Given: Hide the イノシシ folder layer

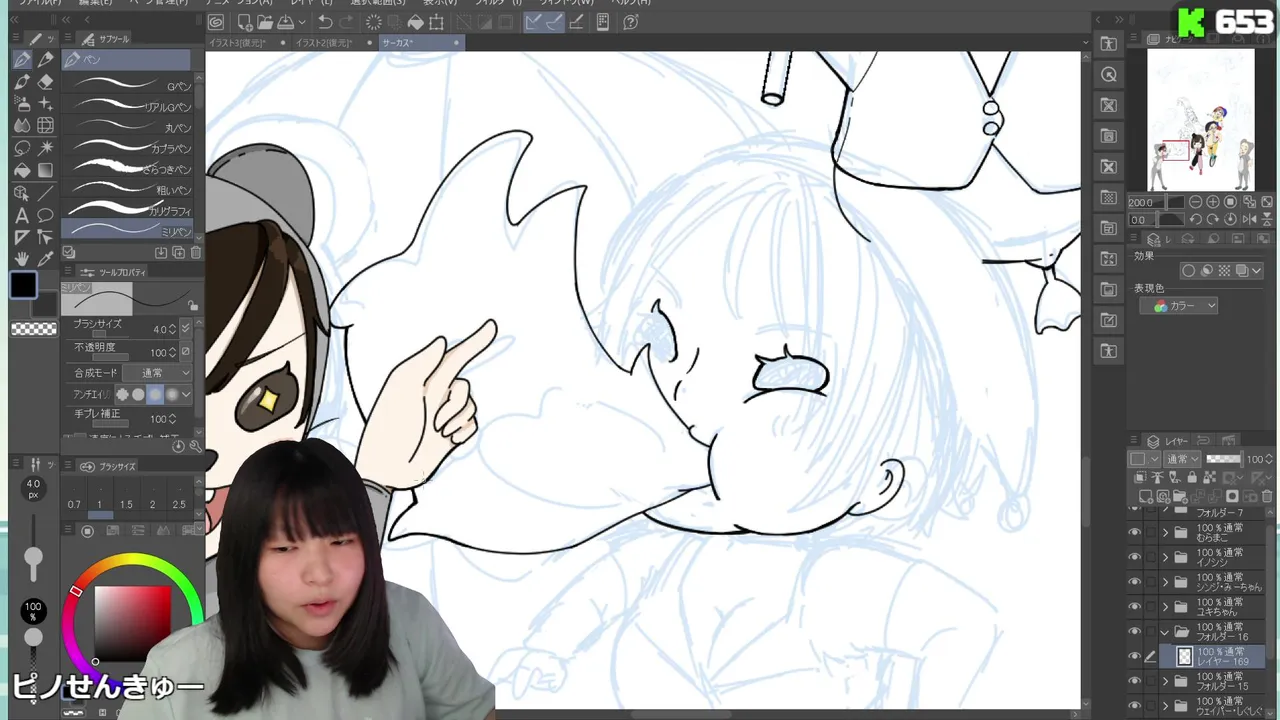Looking at the screenshot, I should coord(1134,557).
